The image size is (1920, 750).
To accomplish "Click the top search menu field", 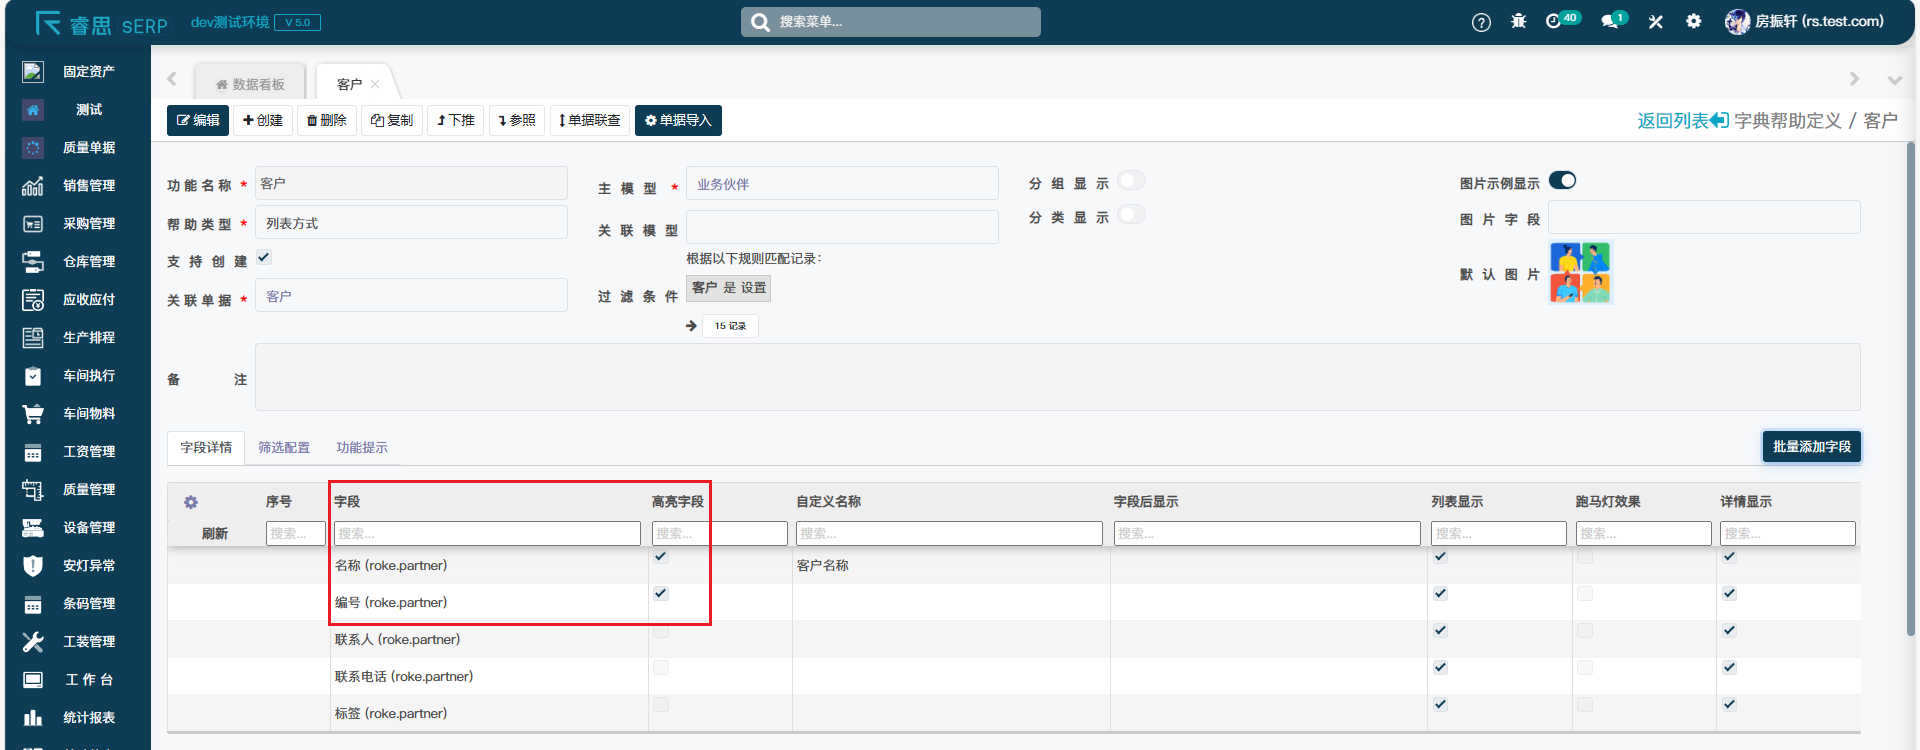I will pos(890,22).
